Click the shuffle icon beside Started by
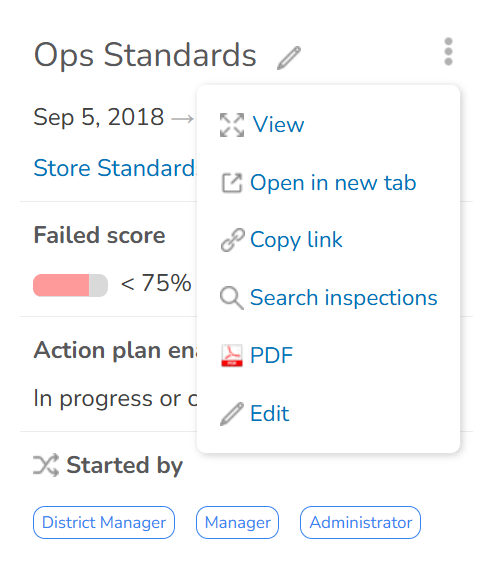Screen dimensions: 493x575 pyautogui.click(x=46, y=465)
